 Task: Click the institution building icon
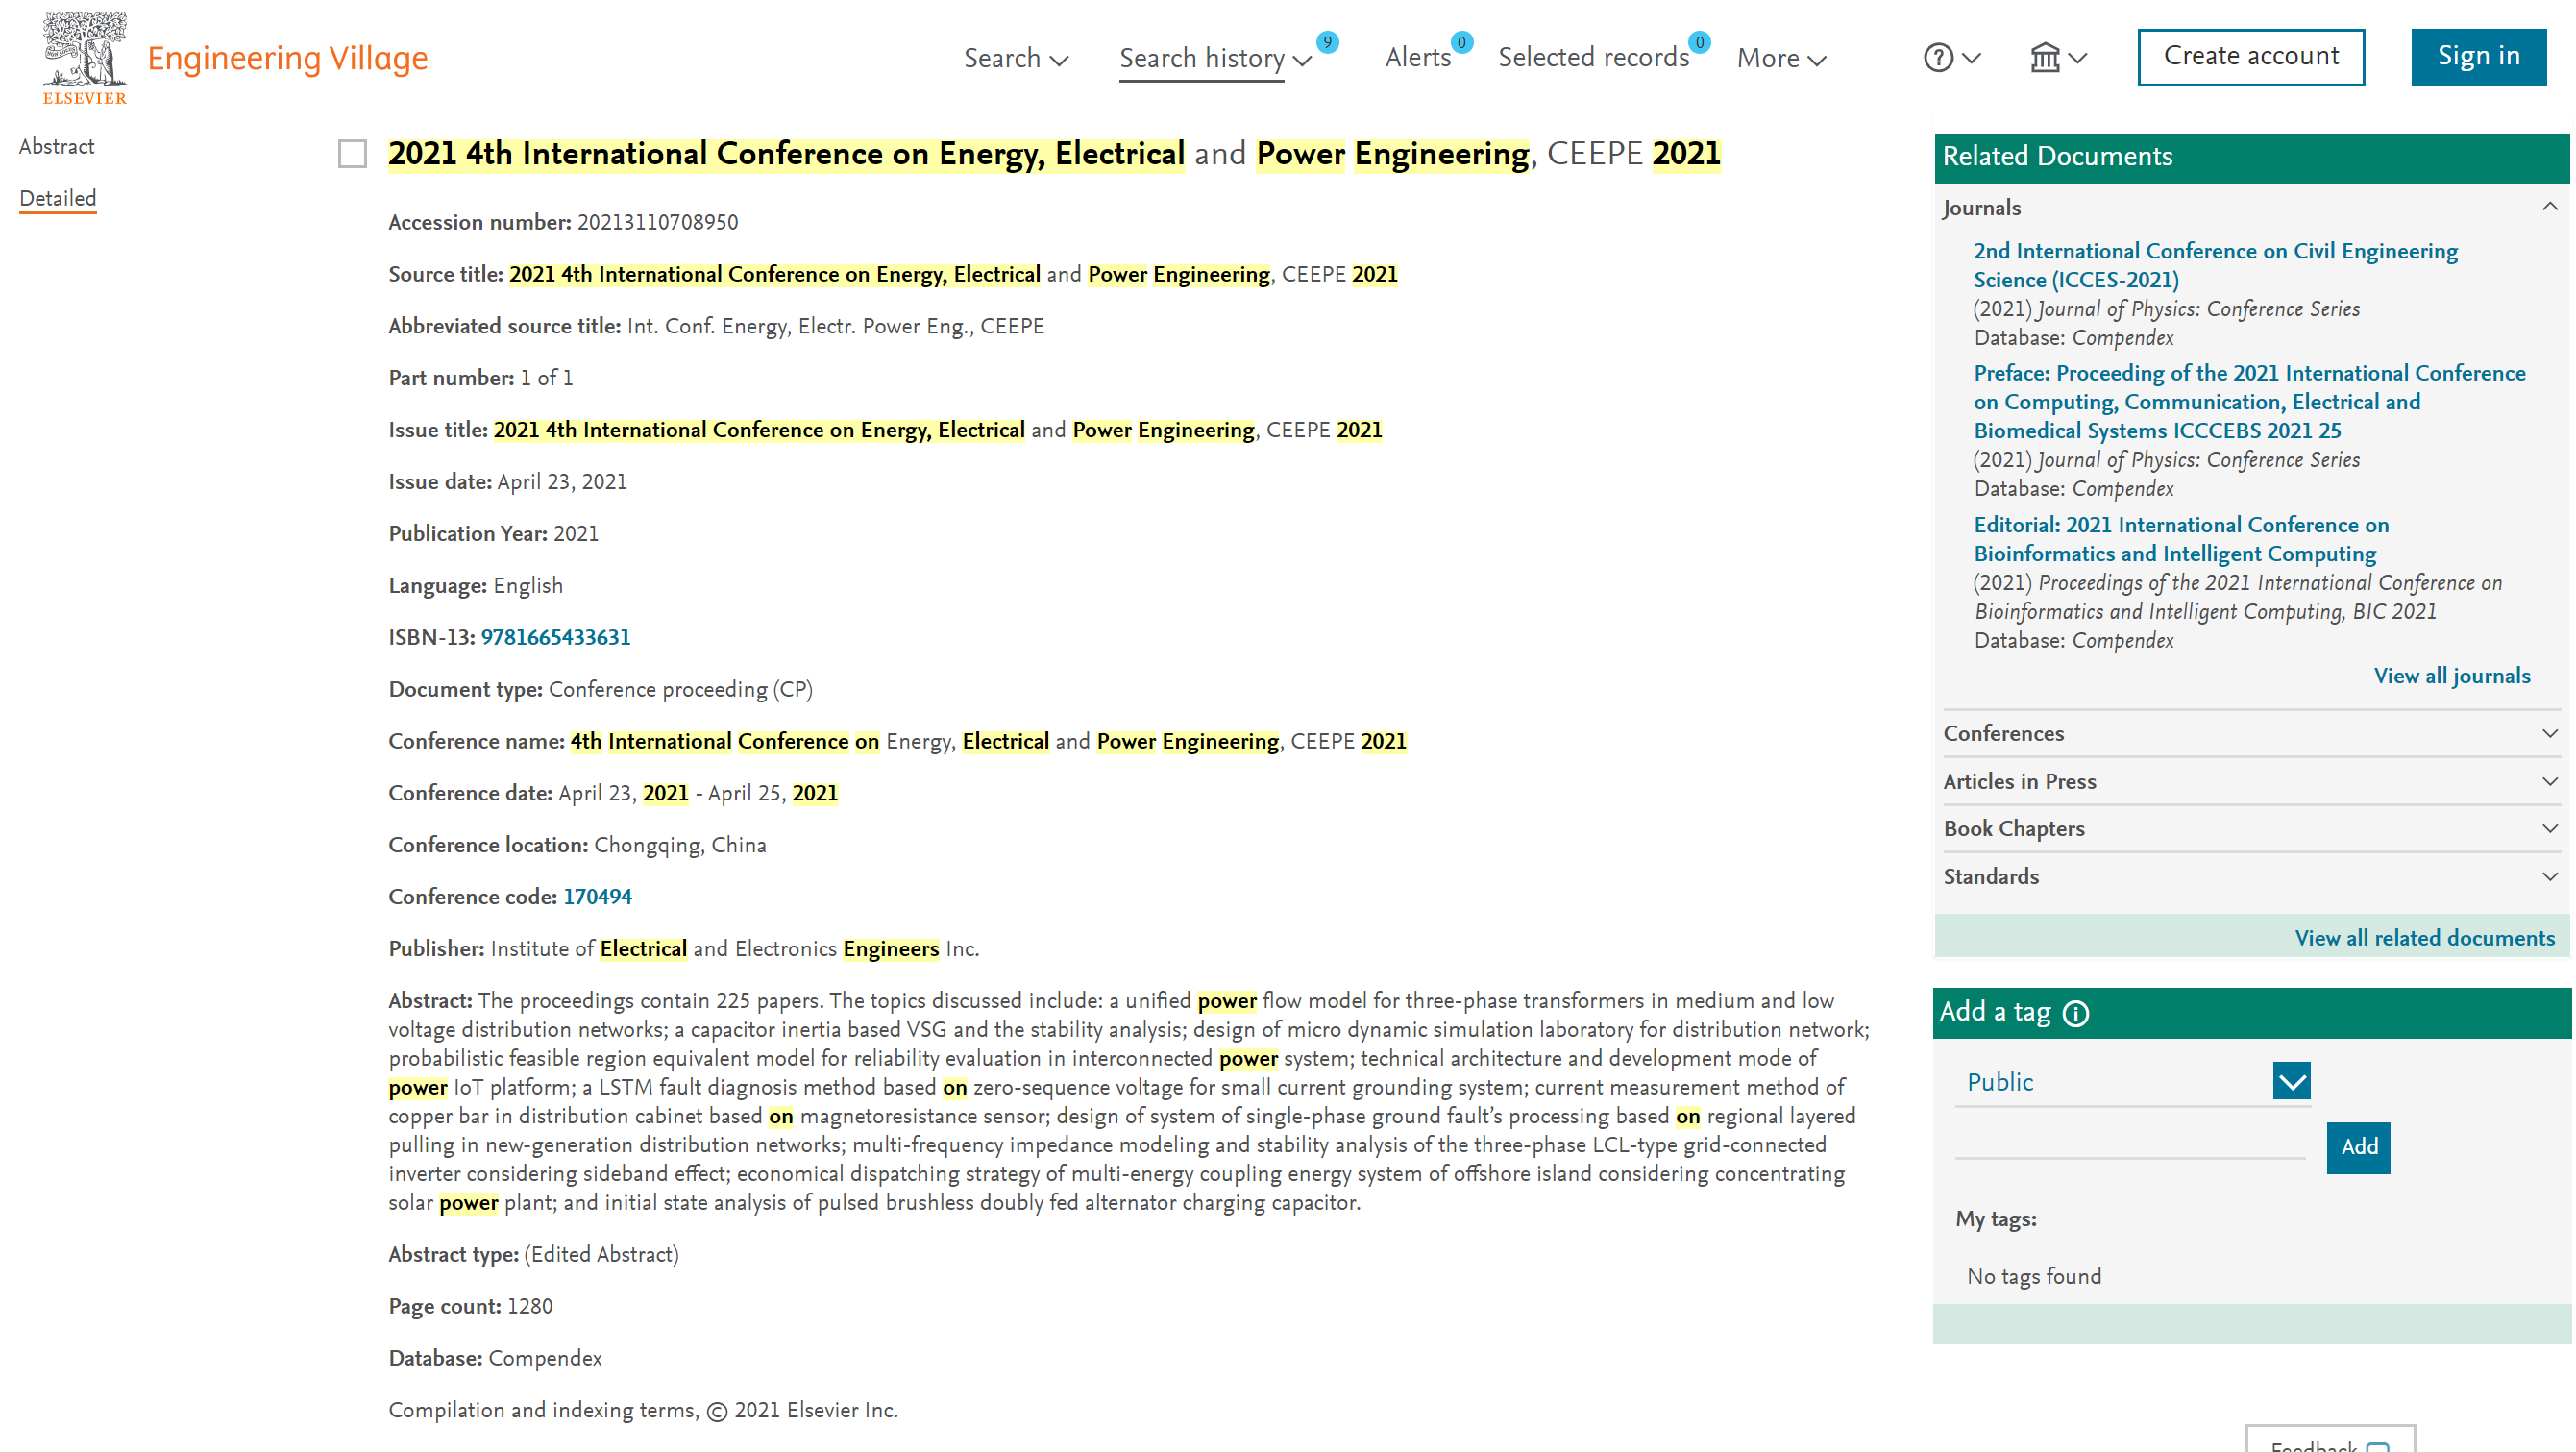point(2045,57)
